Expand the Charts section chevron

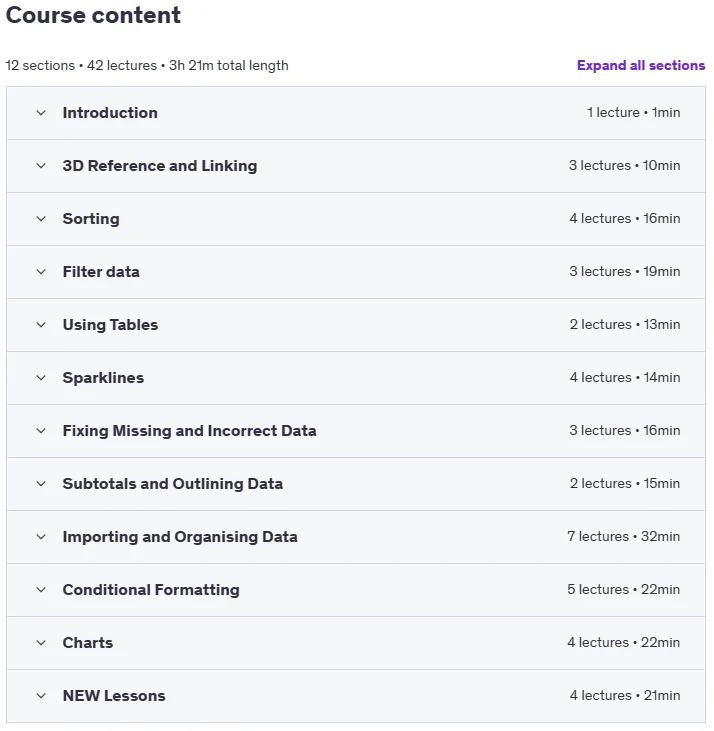tap(41, 643)
